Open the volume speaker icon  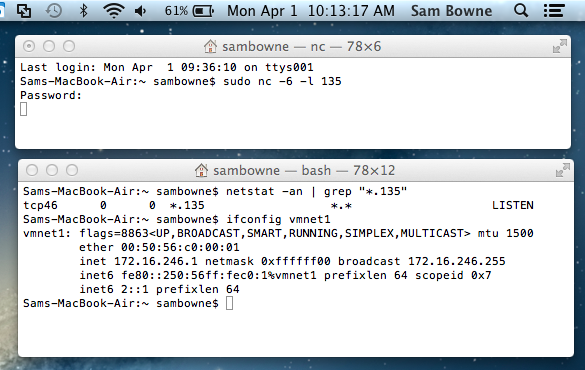tap(140, 11)
